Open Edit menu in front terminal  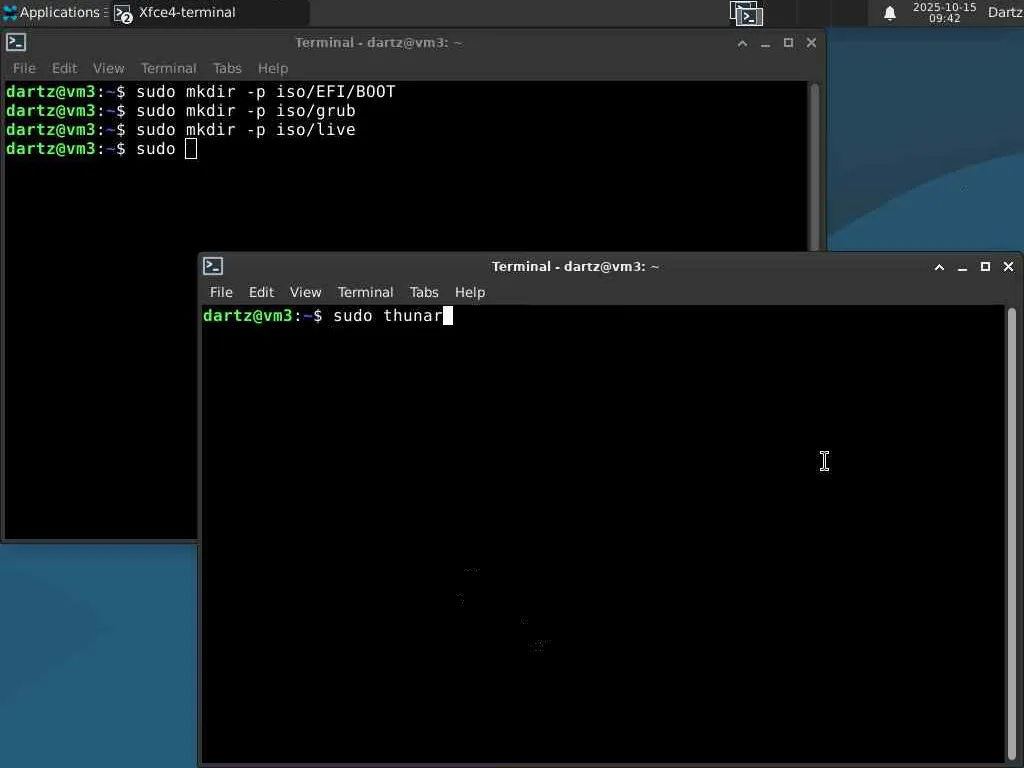[261, 292]
